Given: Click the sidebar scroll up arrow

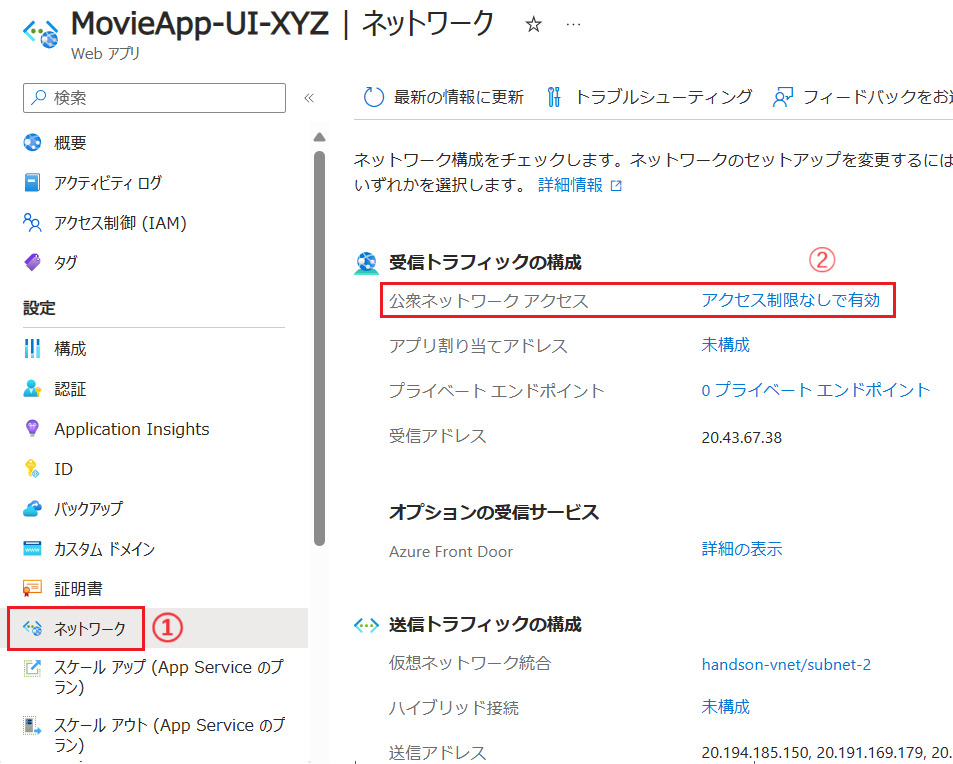Looking at the screenshot, I should 320,137.
